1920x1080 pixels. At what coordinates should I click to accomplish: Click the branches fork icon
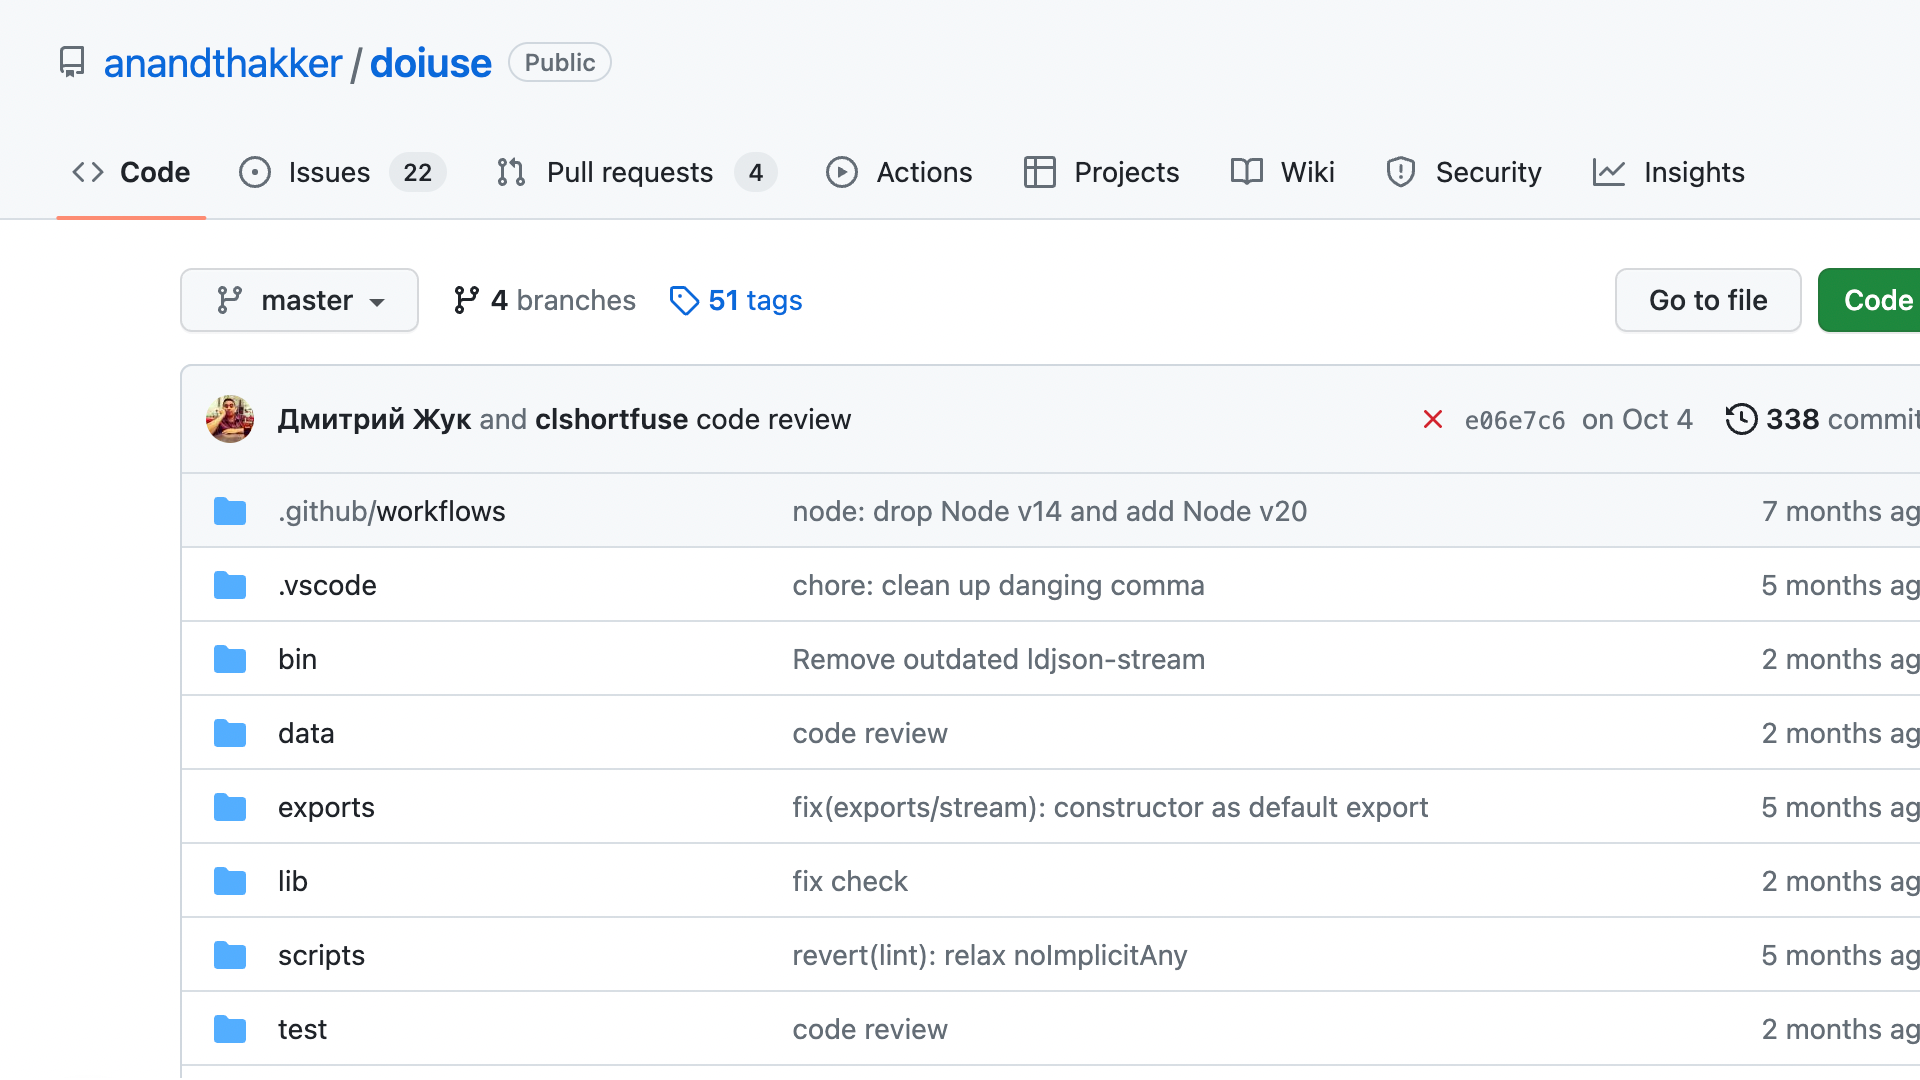[x=466, y=300]
